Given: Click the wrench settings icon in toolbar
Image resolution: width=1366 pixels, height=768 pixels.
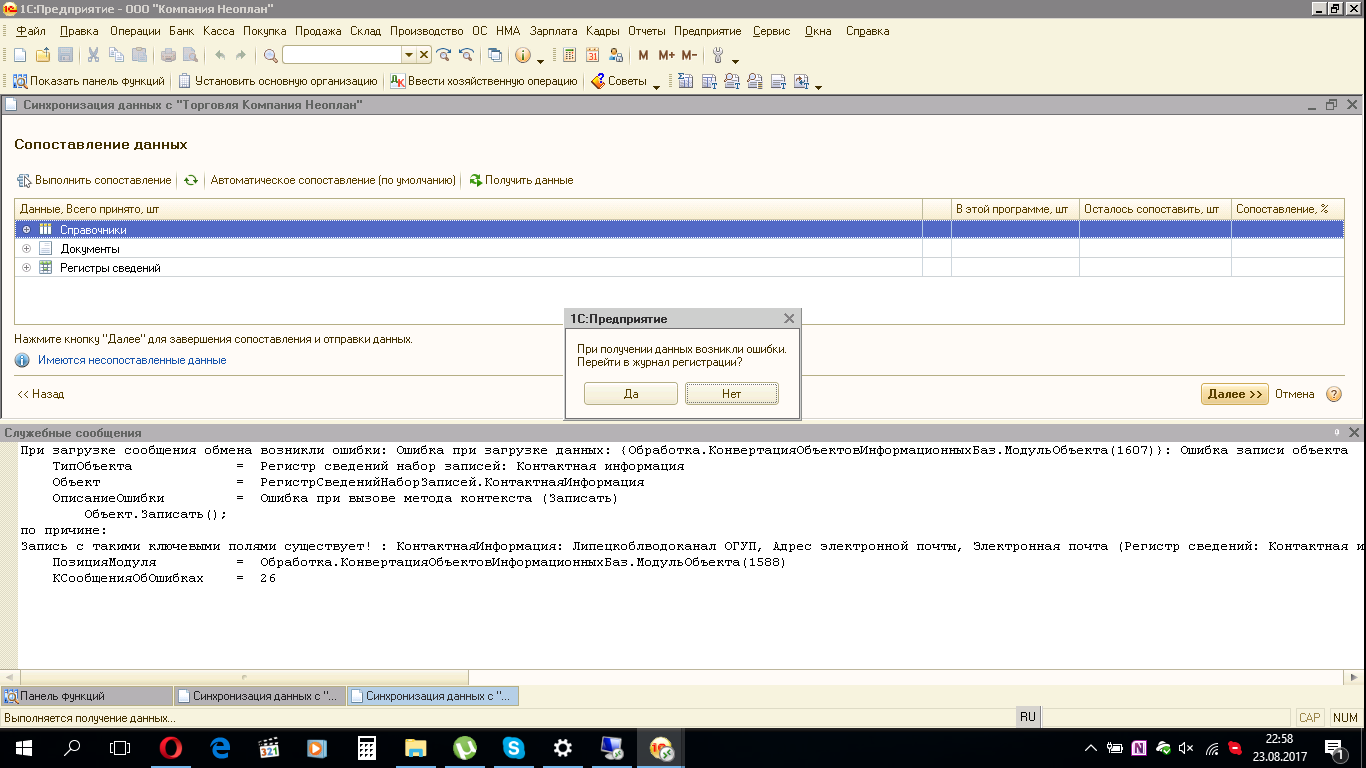Looking at the screenshot, I should coord(718,56).
